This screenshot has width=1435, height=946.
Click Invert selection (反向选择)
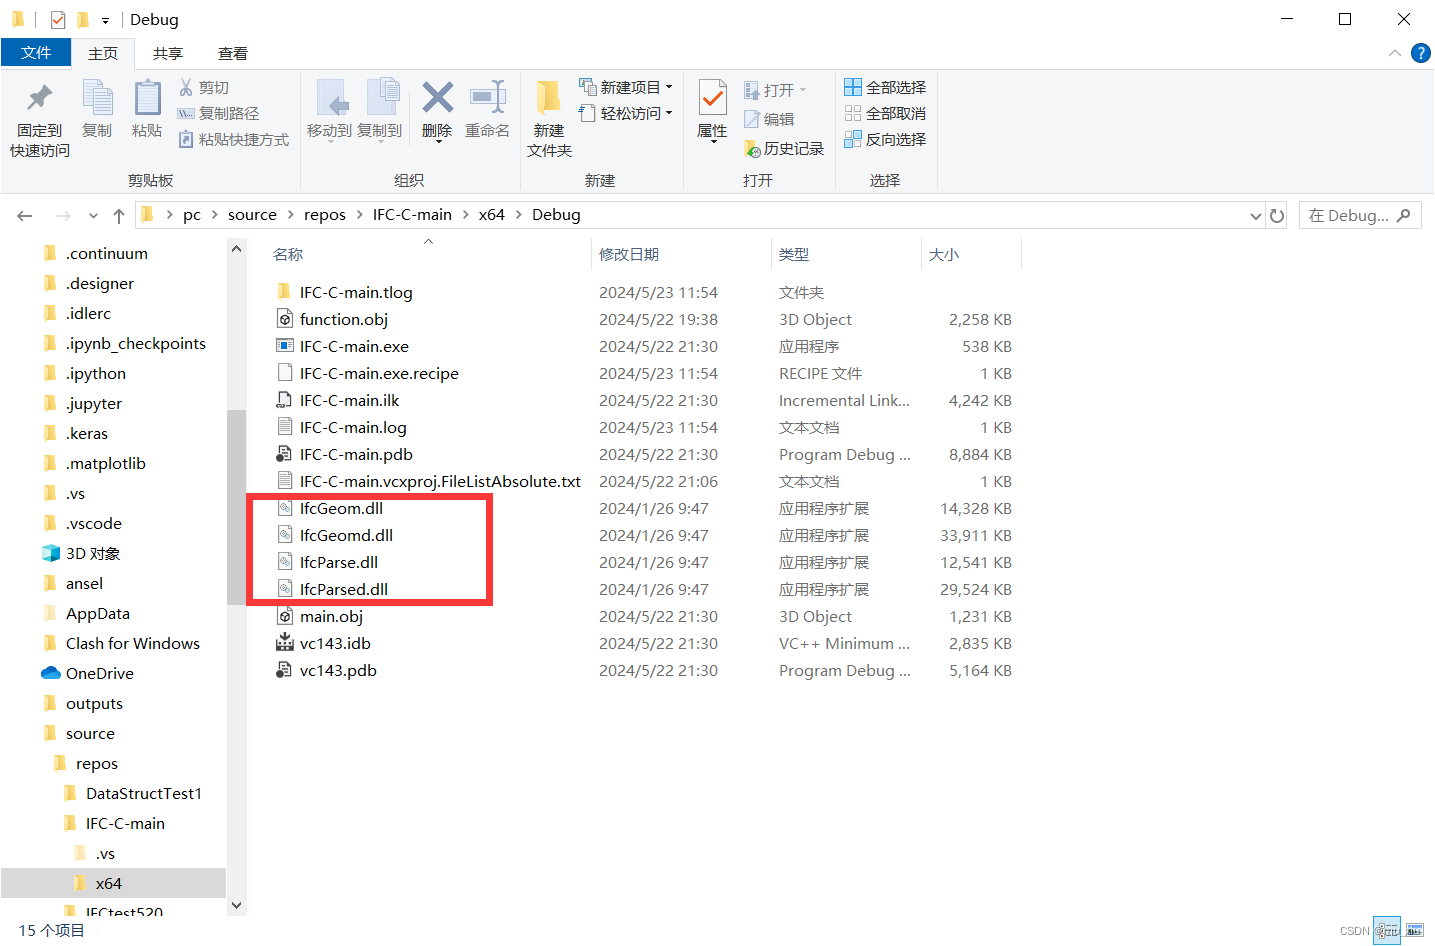885,140
